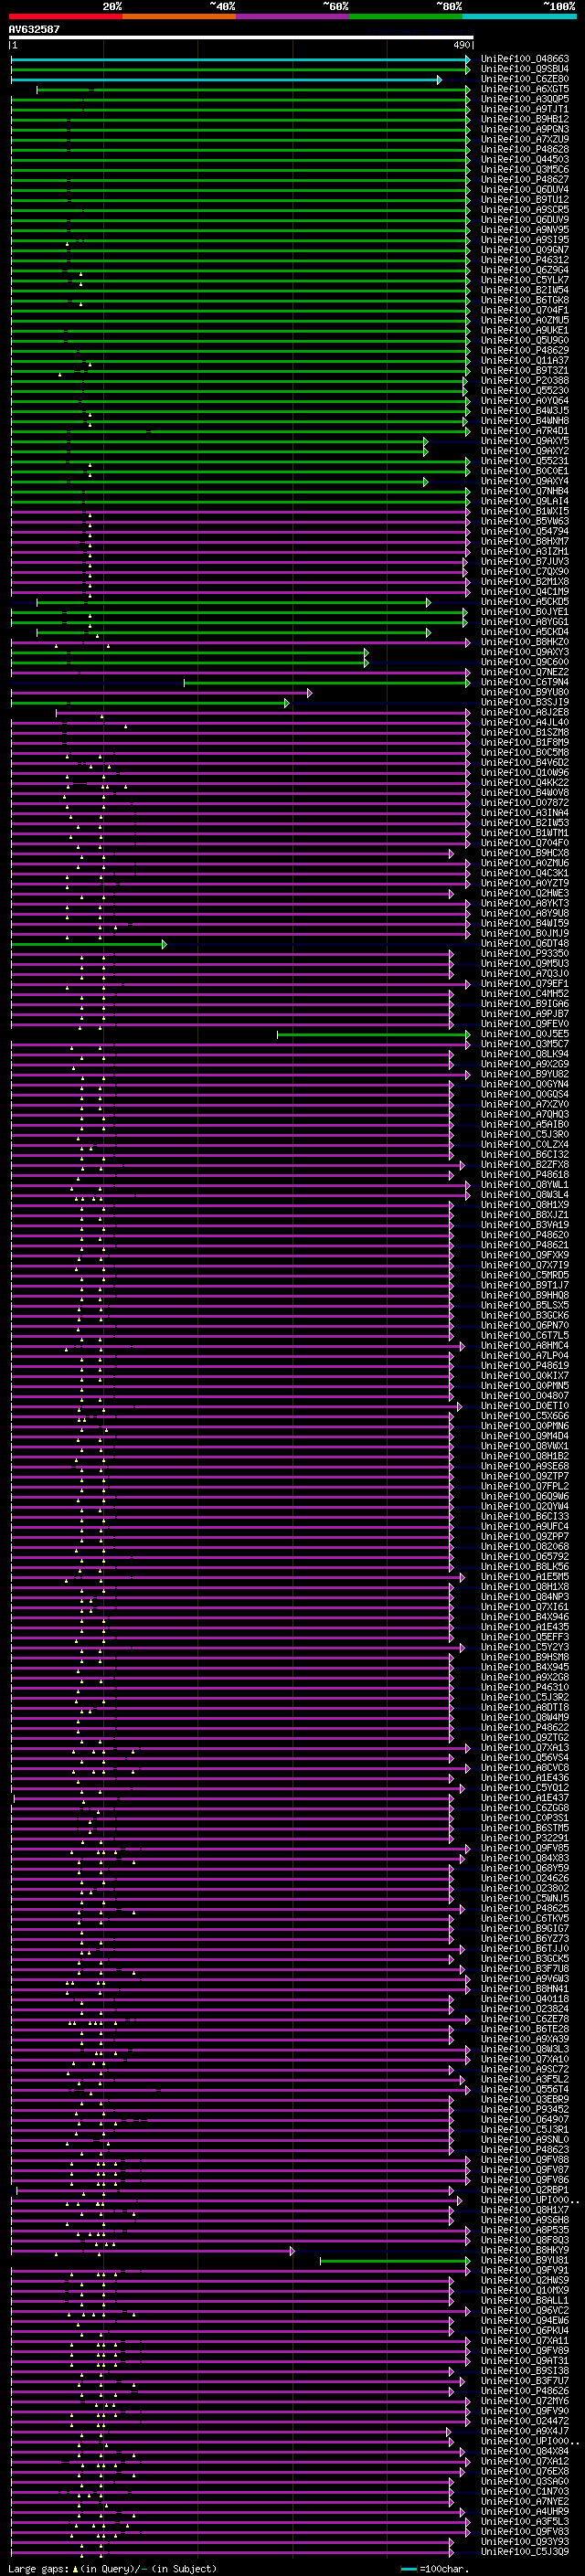Click the UniRef100_B6TGK8 label
Image resolution: width=585 pixels, height=2576 pixels.
coord(525,300)
